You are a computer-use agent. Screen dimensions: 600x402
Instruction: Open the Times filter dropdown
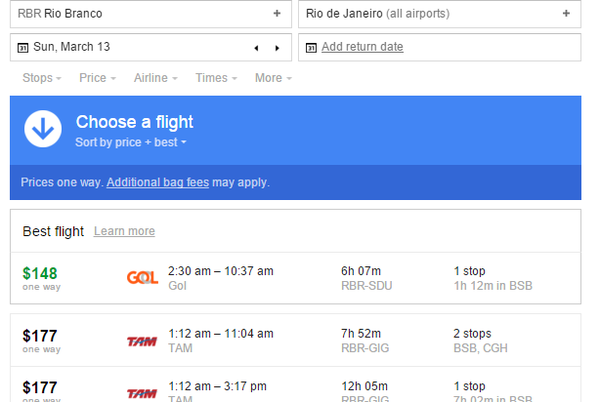pyautogui.click(x=215, y=78)
